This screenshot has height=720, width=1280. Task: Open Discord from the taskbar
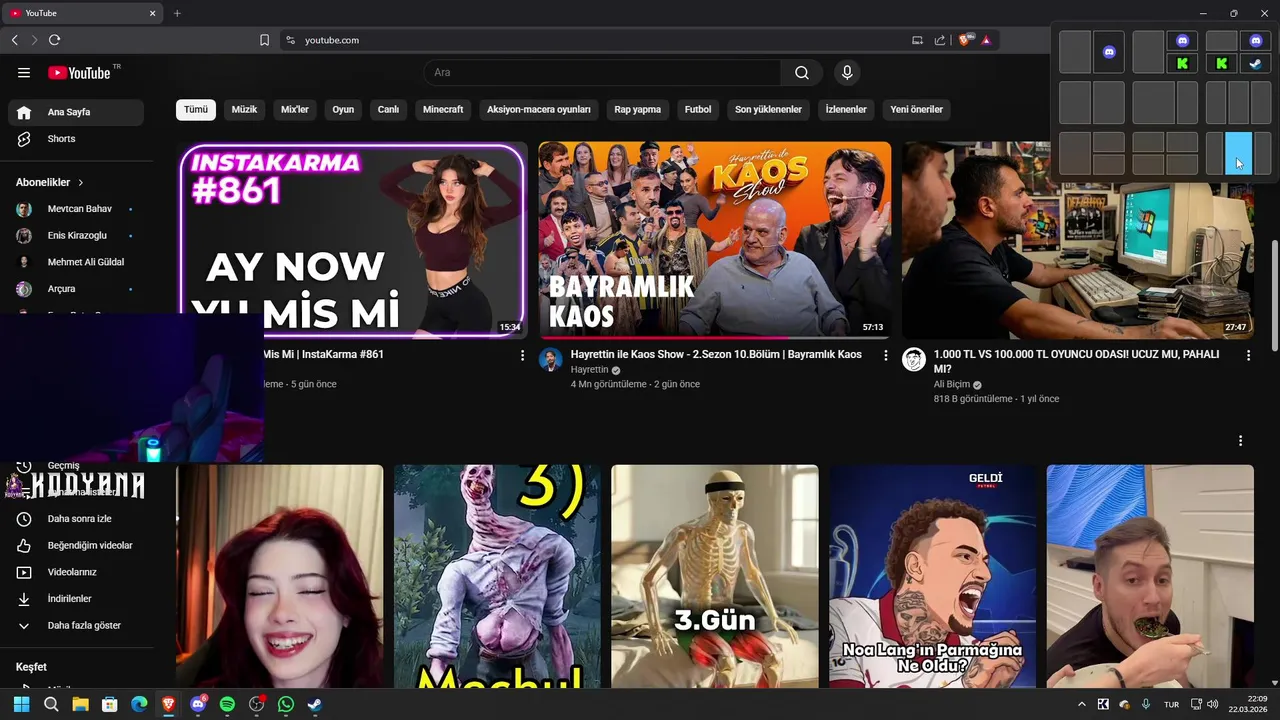198,704
